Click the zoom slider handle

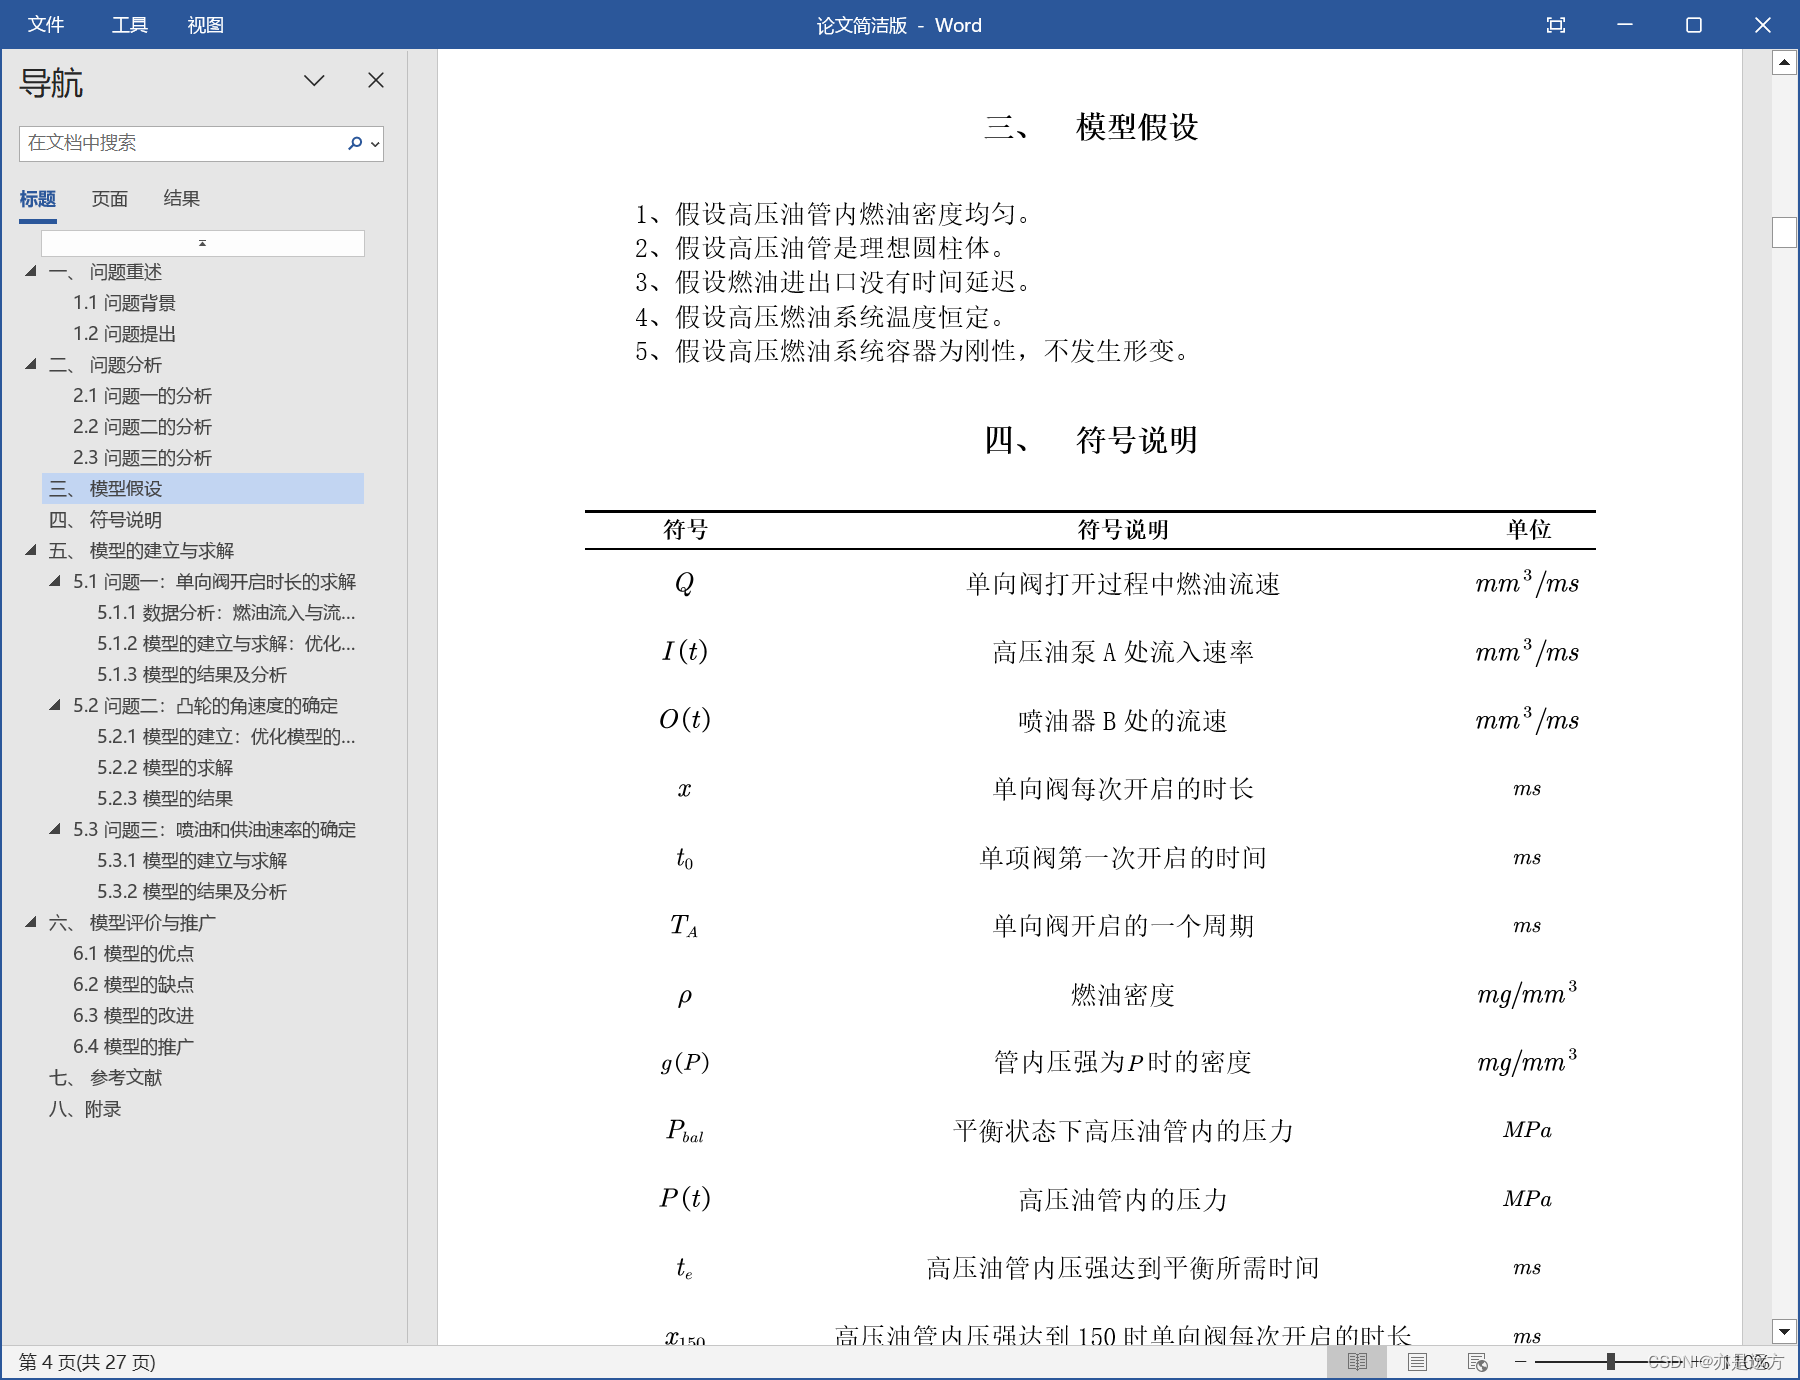tap(1611, 1362)
